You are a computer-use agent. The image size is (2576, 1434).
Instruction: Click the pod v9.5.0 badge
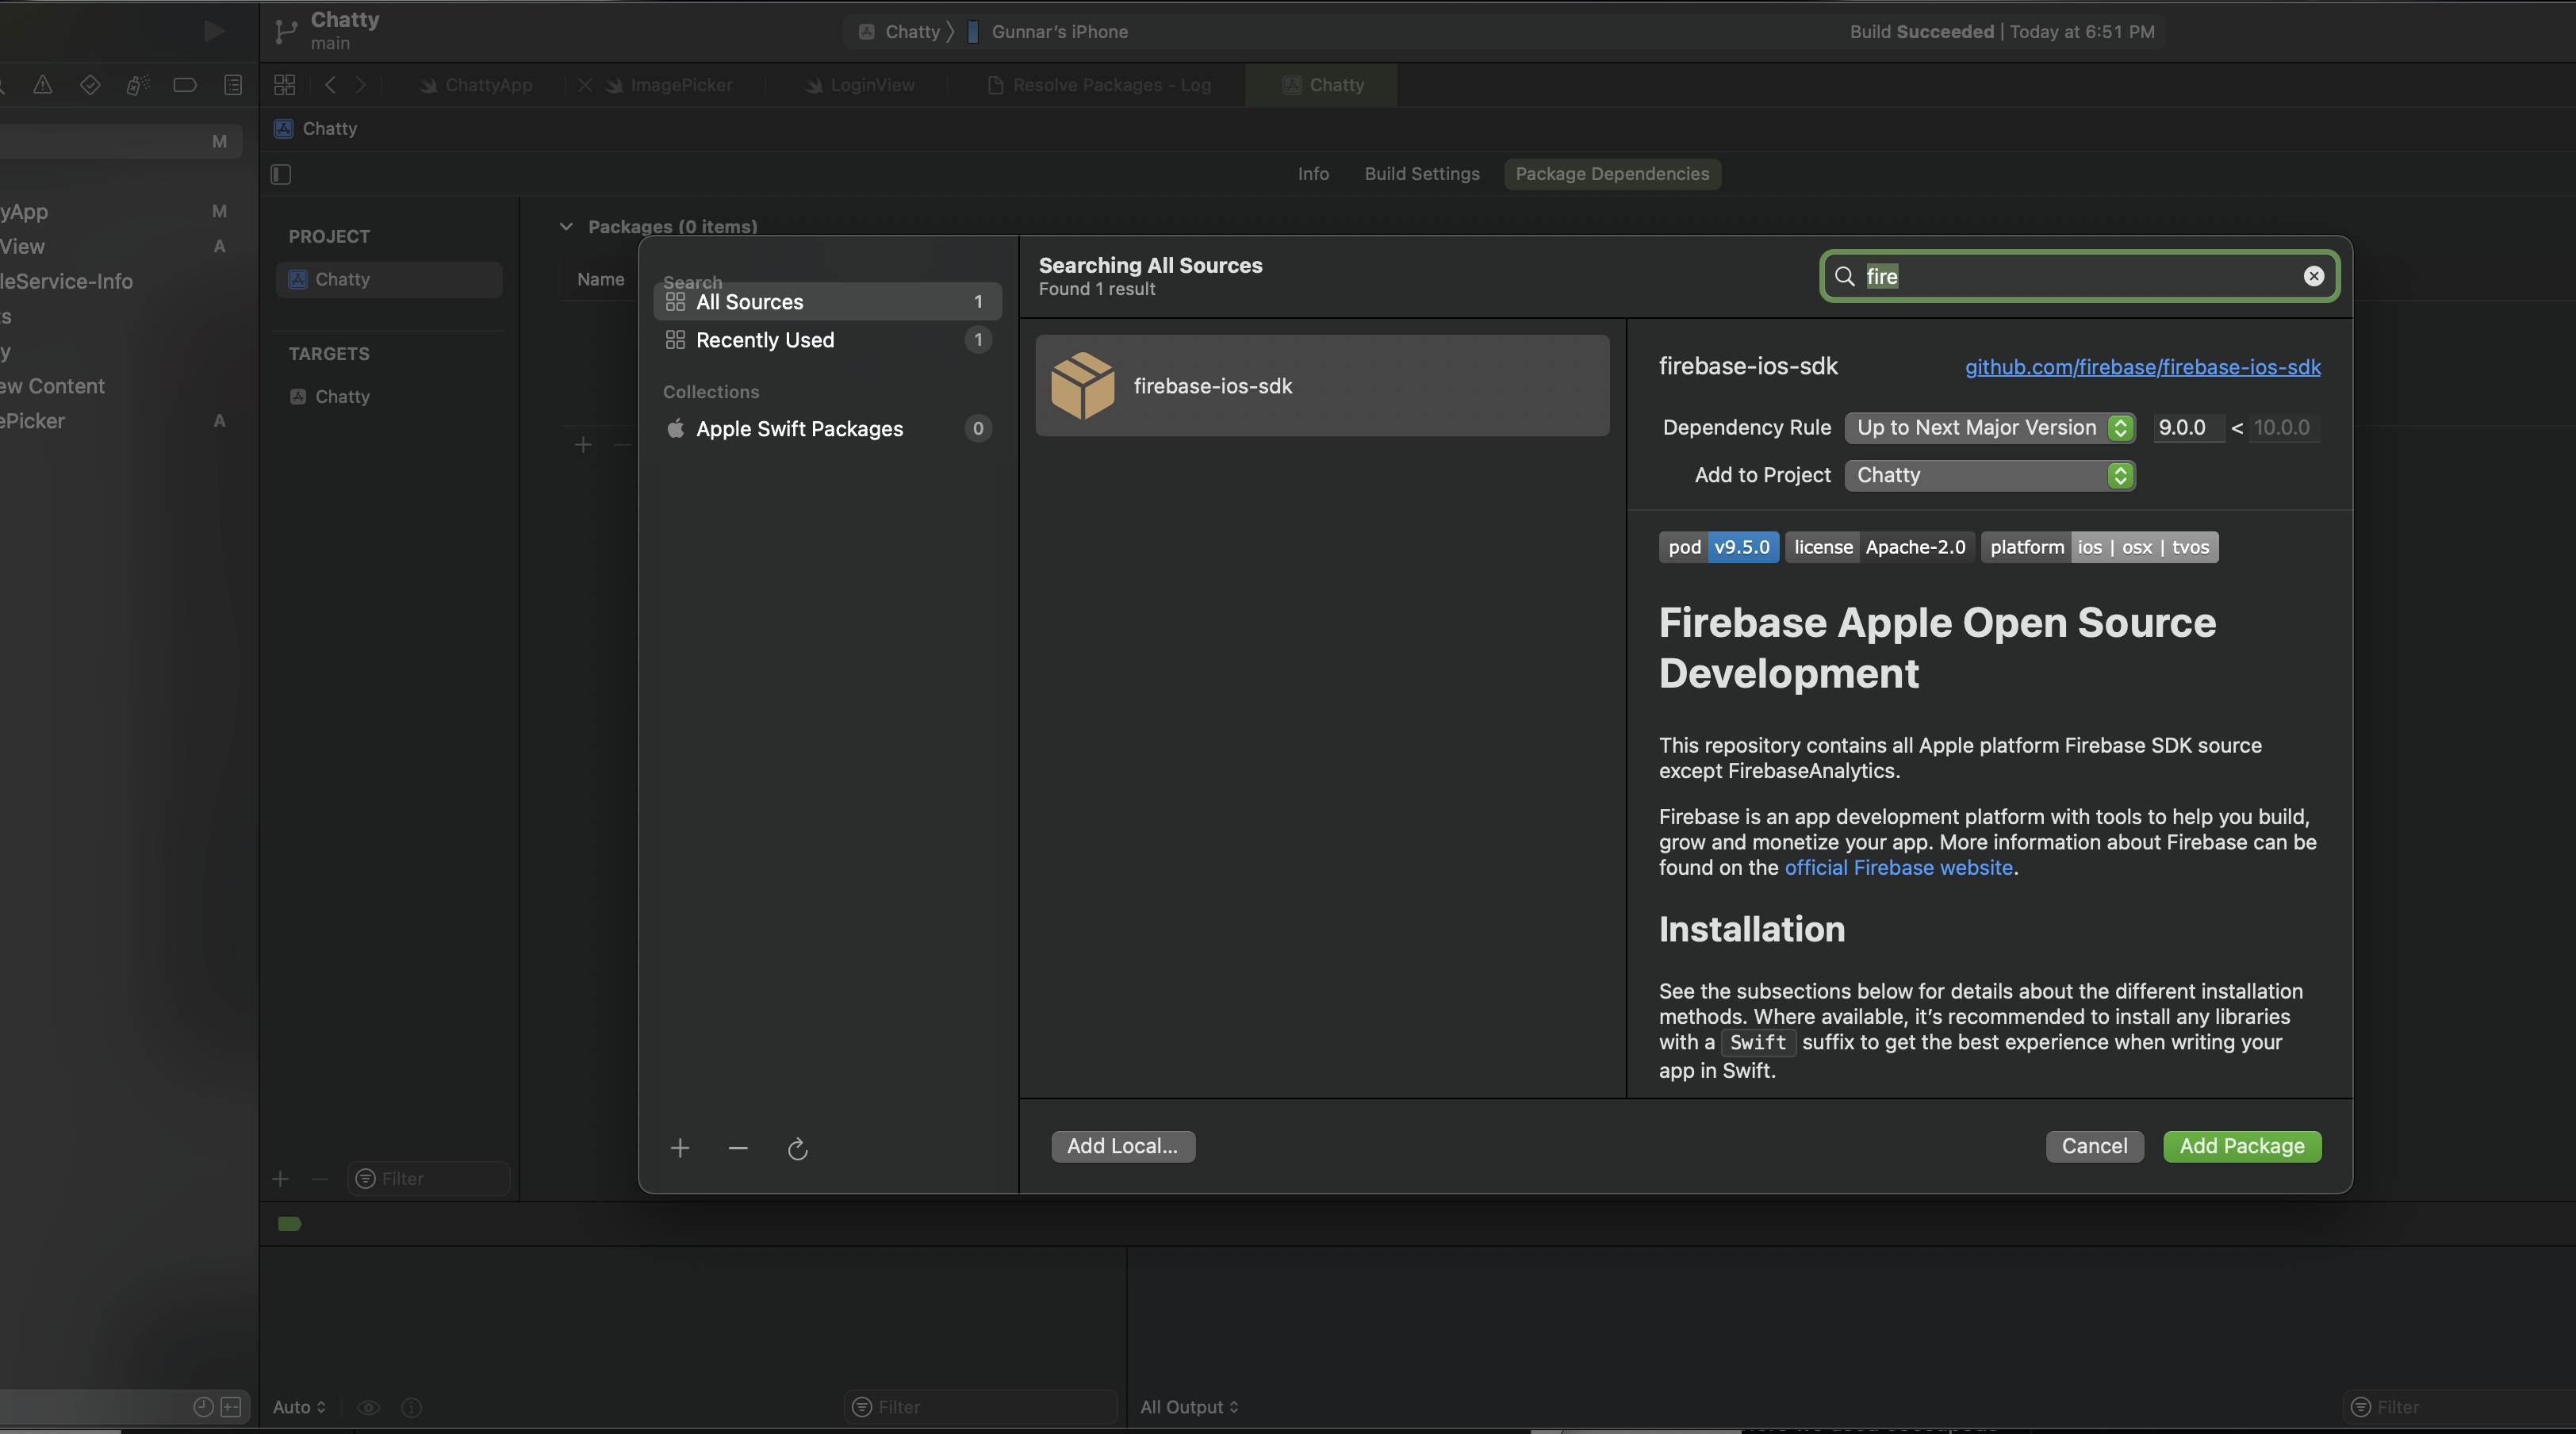(x=1718, y=547)
